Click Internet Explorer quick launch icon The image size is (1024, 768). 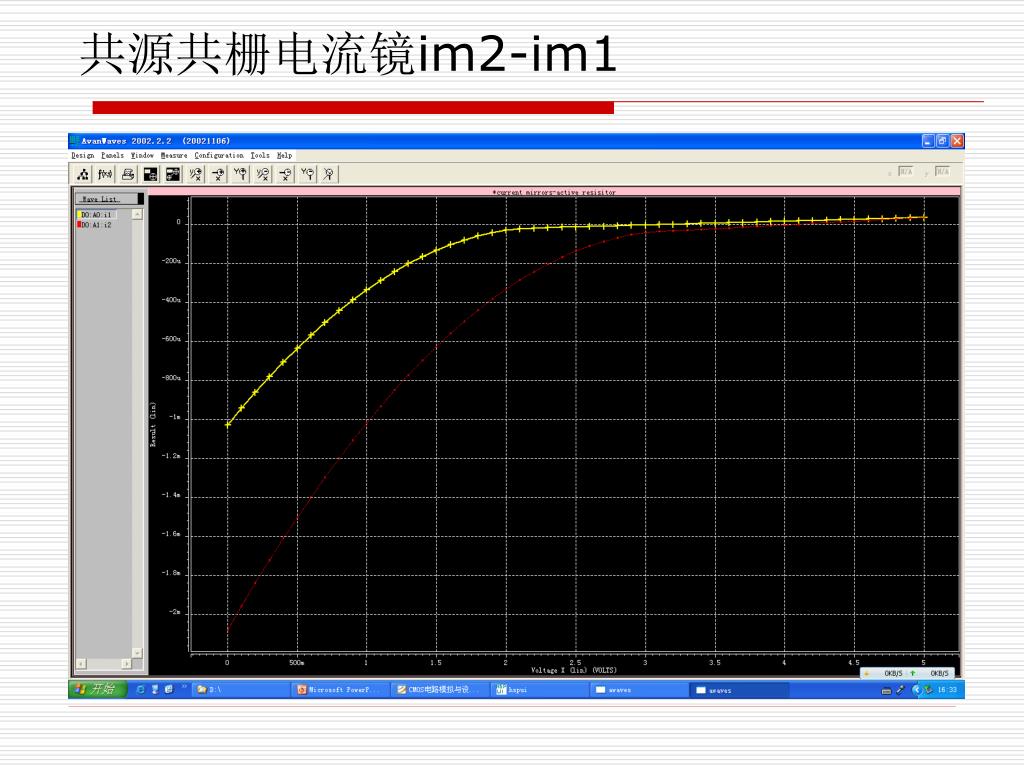[x=140, y=690]
